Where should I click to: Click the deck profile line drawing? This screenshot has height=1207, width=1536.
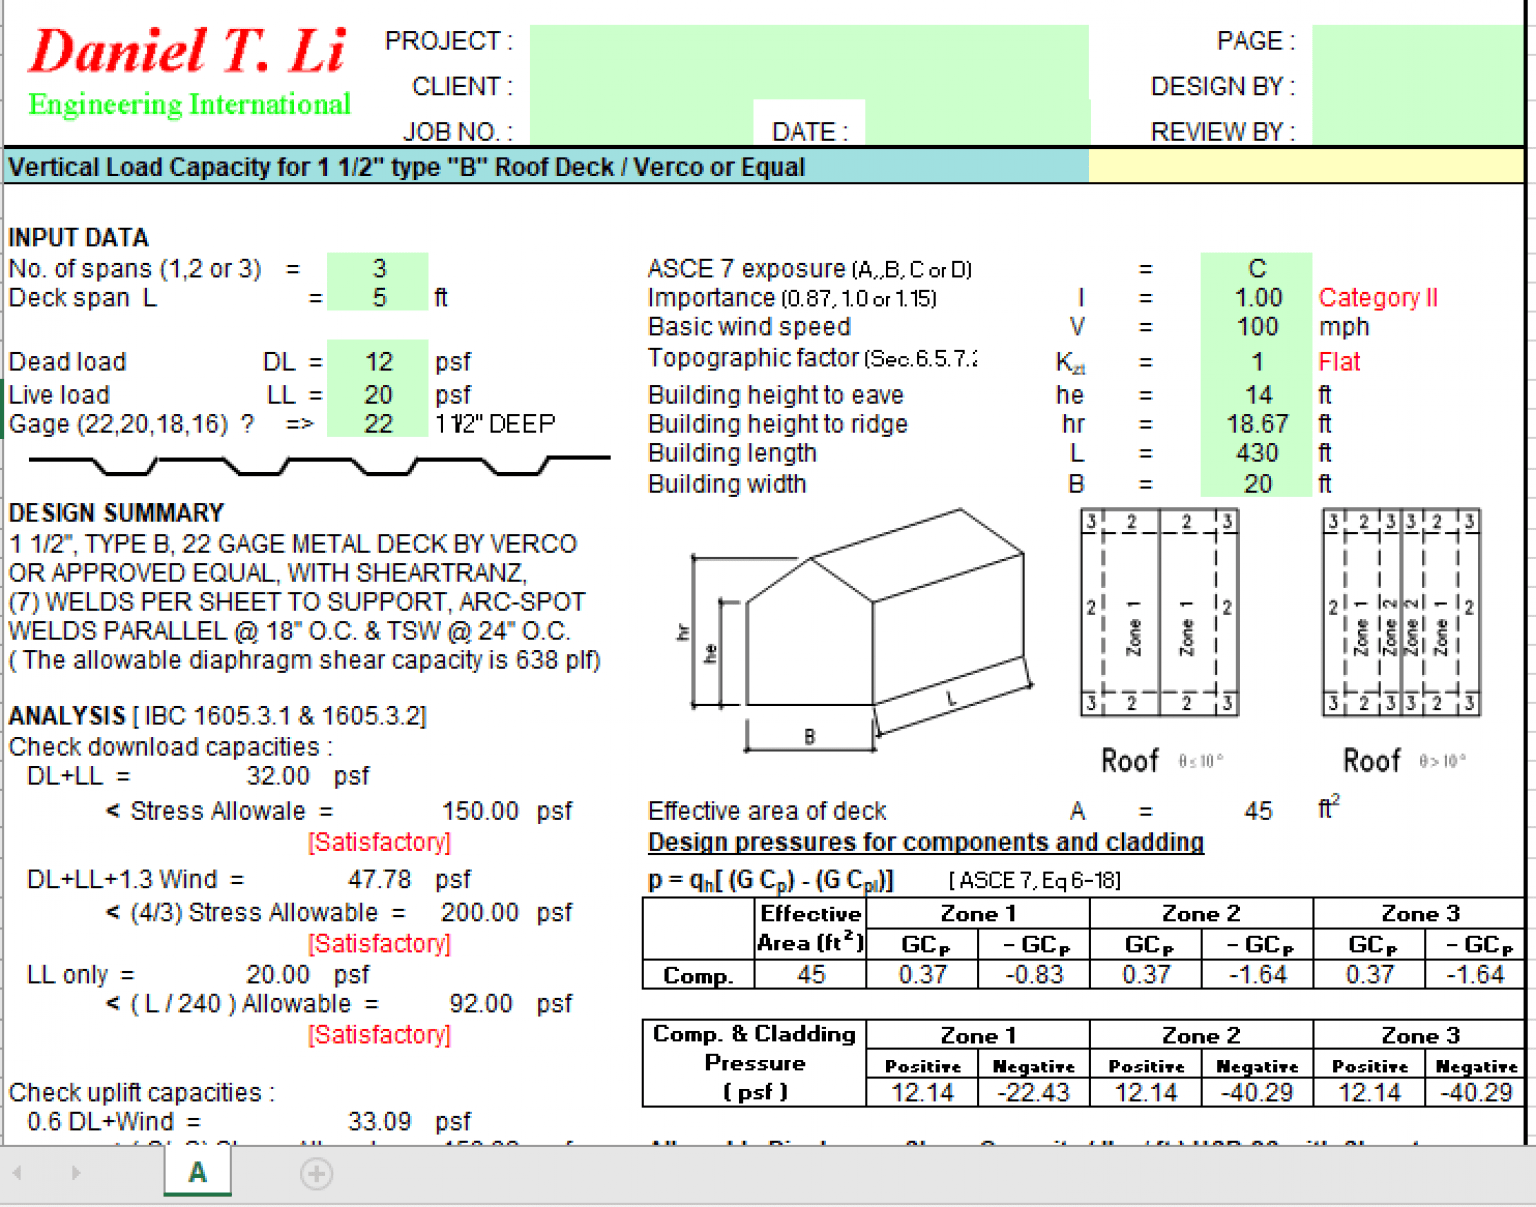coord(319,465)
